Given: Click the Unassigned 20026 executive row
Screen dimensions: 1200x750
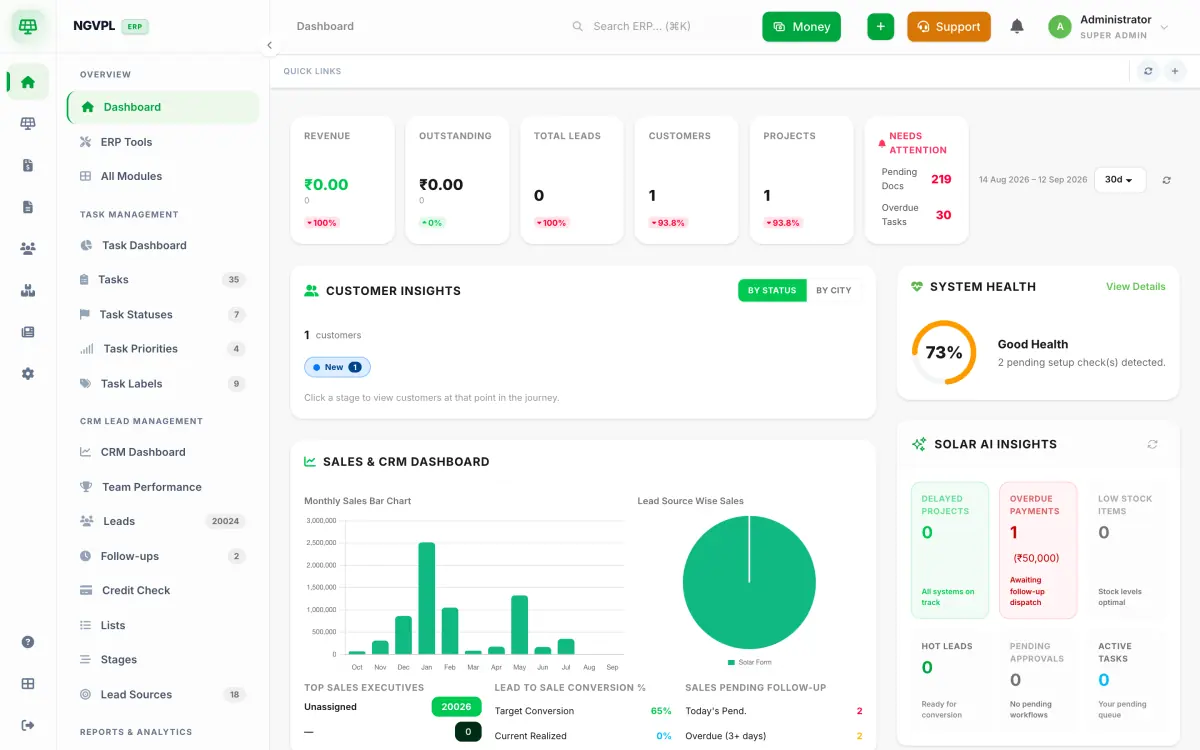Looking at the screenshot, I should [393, 707].
